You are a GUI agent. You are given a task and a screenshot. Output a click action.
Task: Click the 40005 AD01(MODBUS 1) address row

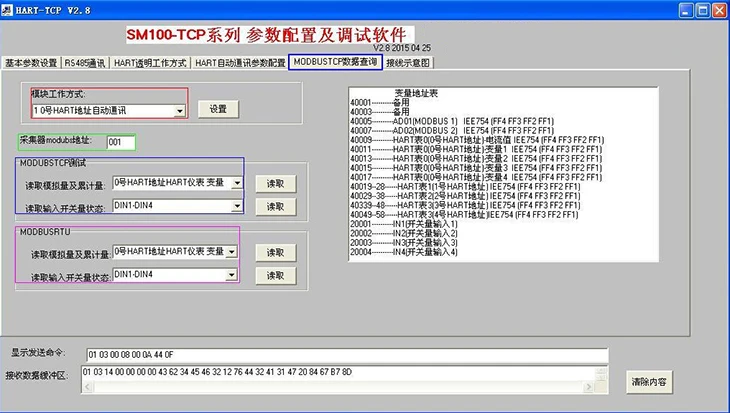(452, 121)
